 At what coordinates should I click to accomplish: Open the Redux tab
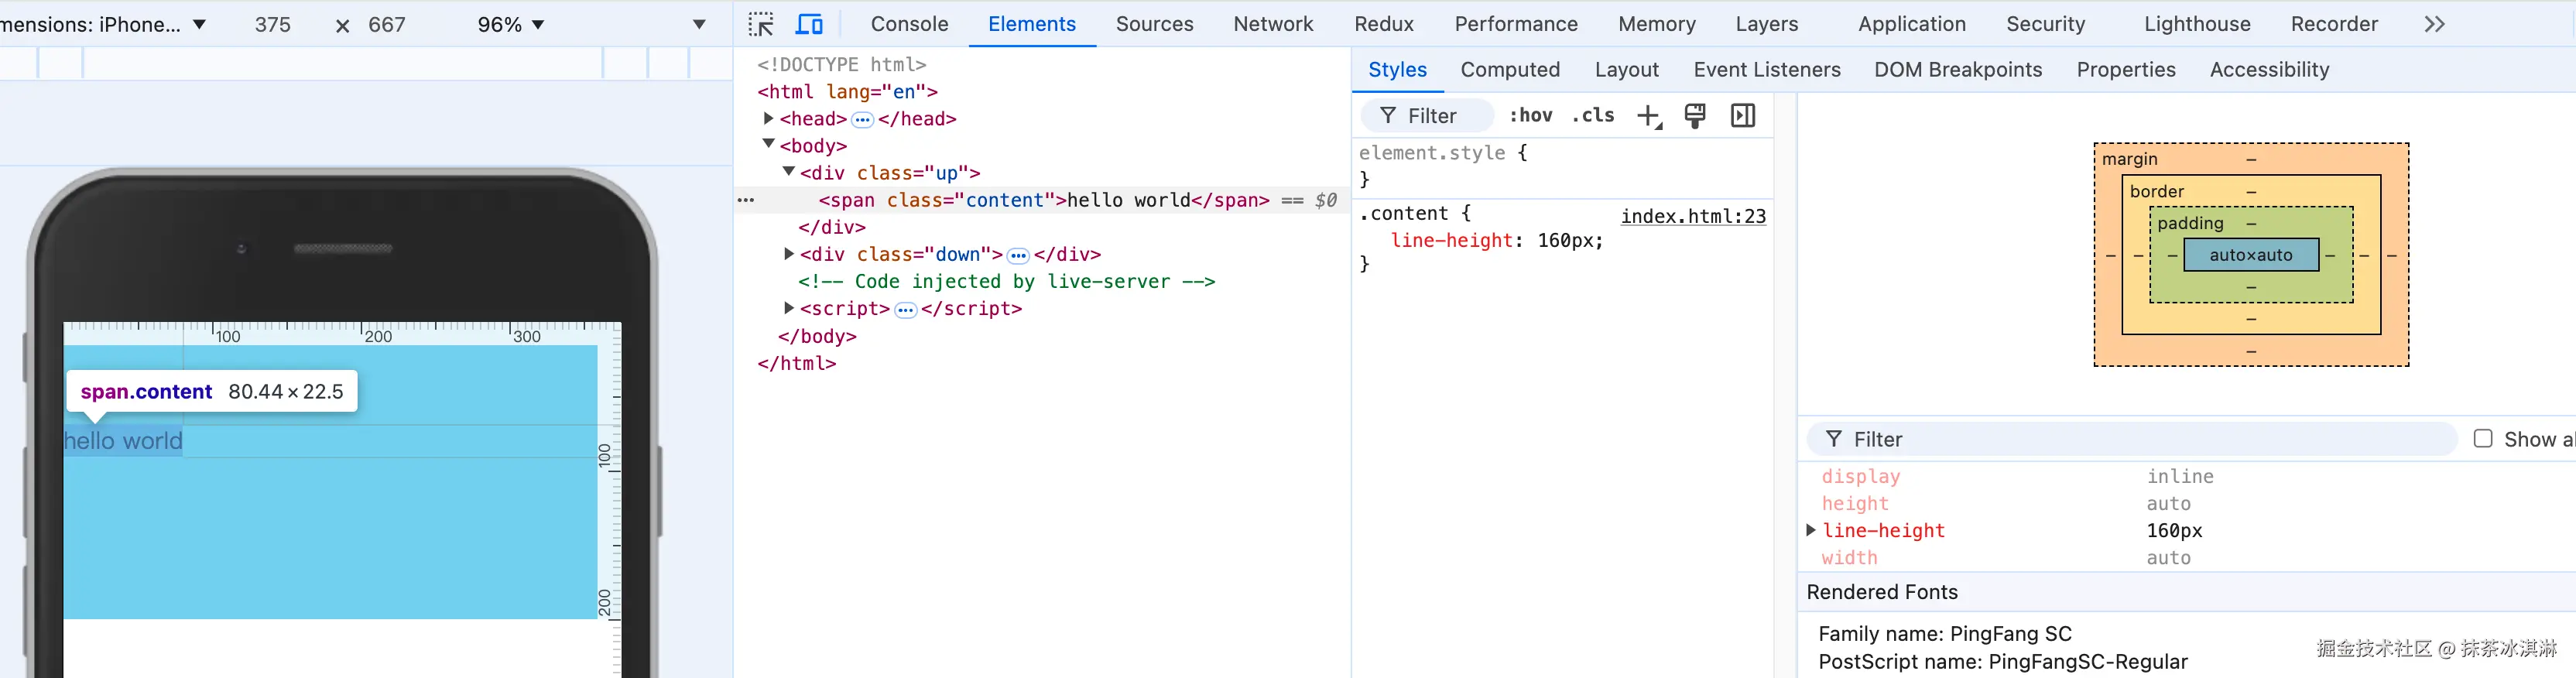point(1384,24)
